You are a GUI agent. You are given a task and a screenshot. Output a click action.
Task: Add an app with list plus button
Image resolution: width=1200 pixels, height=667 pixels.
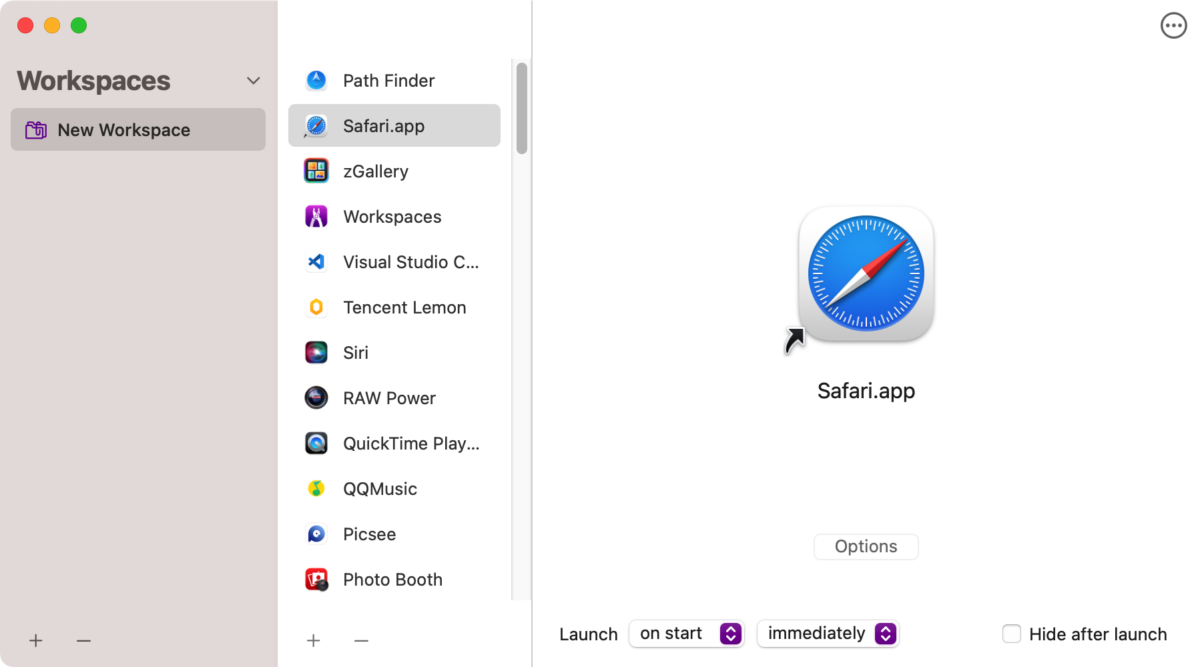tap(313, 640)
